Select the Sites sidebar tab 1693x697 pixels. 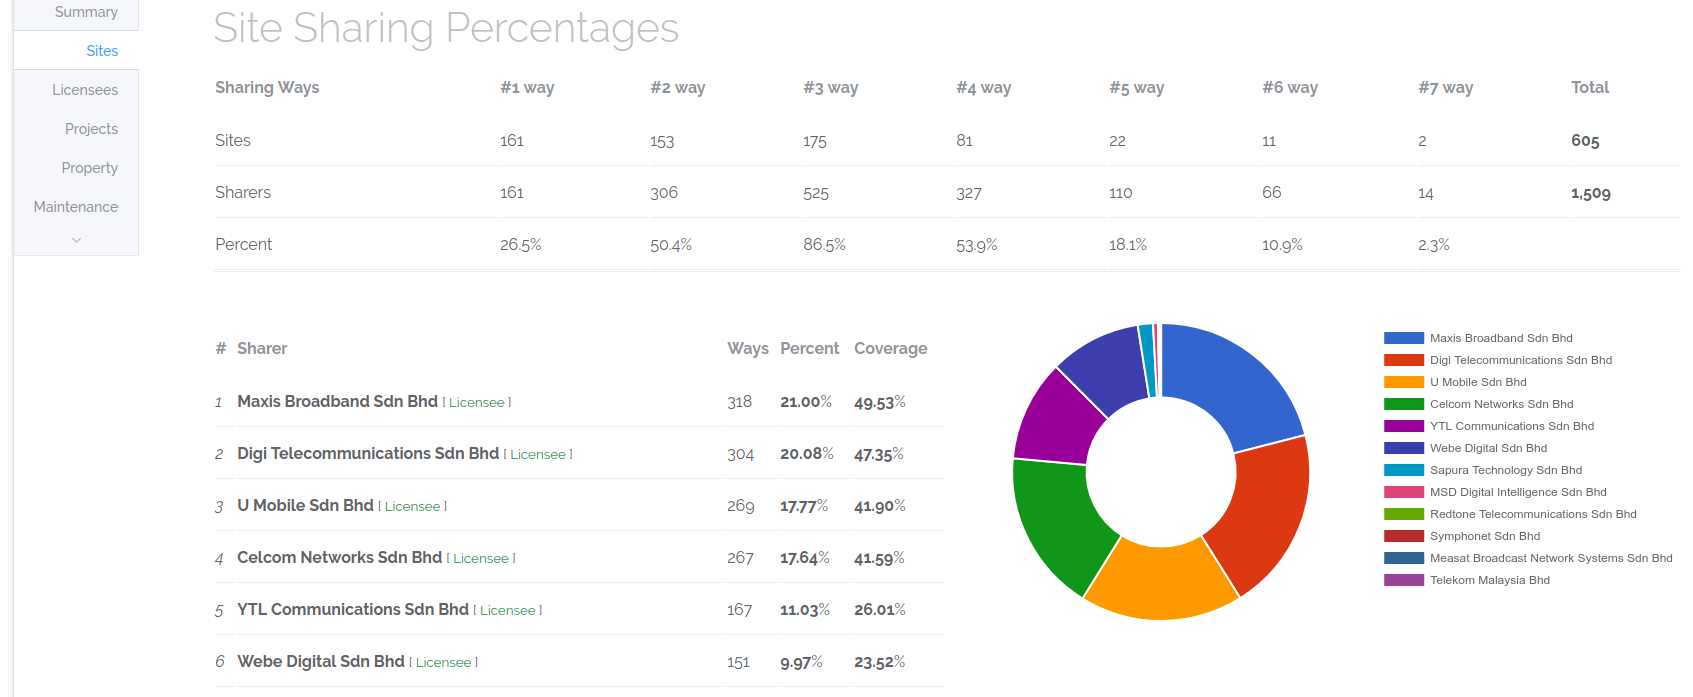coord(102,51)
